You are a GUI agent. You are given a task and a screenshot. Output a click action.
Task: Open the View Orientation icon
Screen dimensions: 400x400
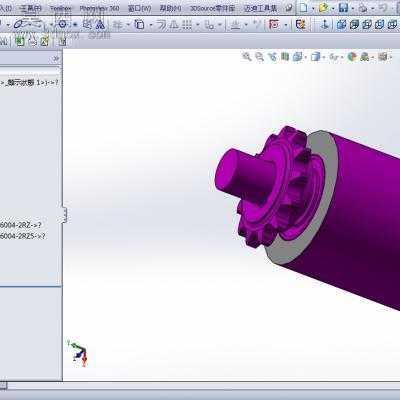tap(297, 57)
